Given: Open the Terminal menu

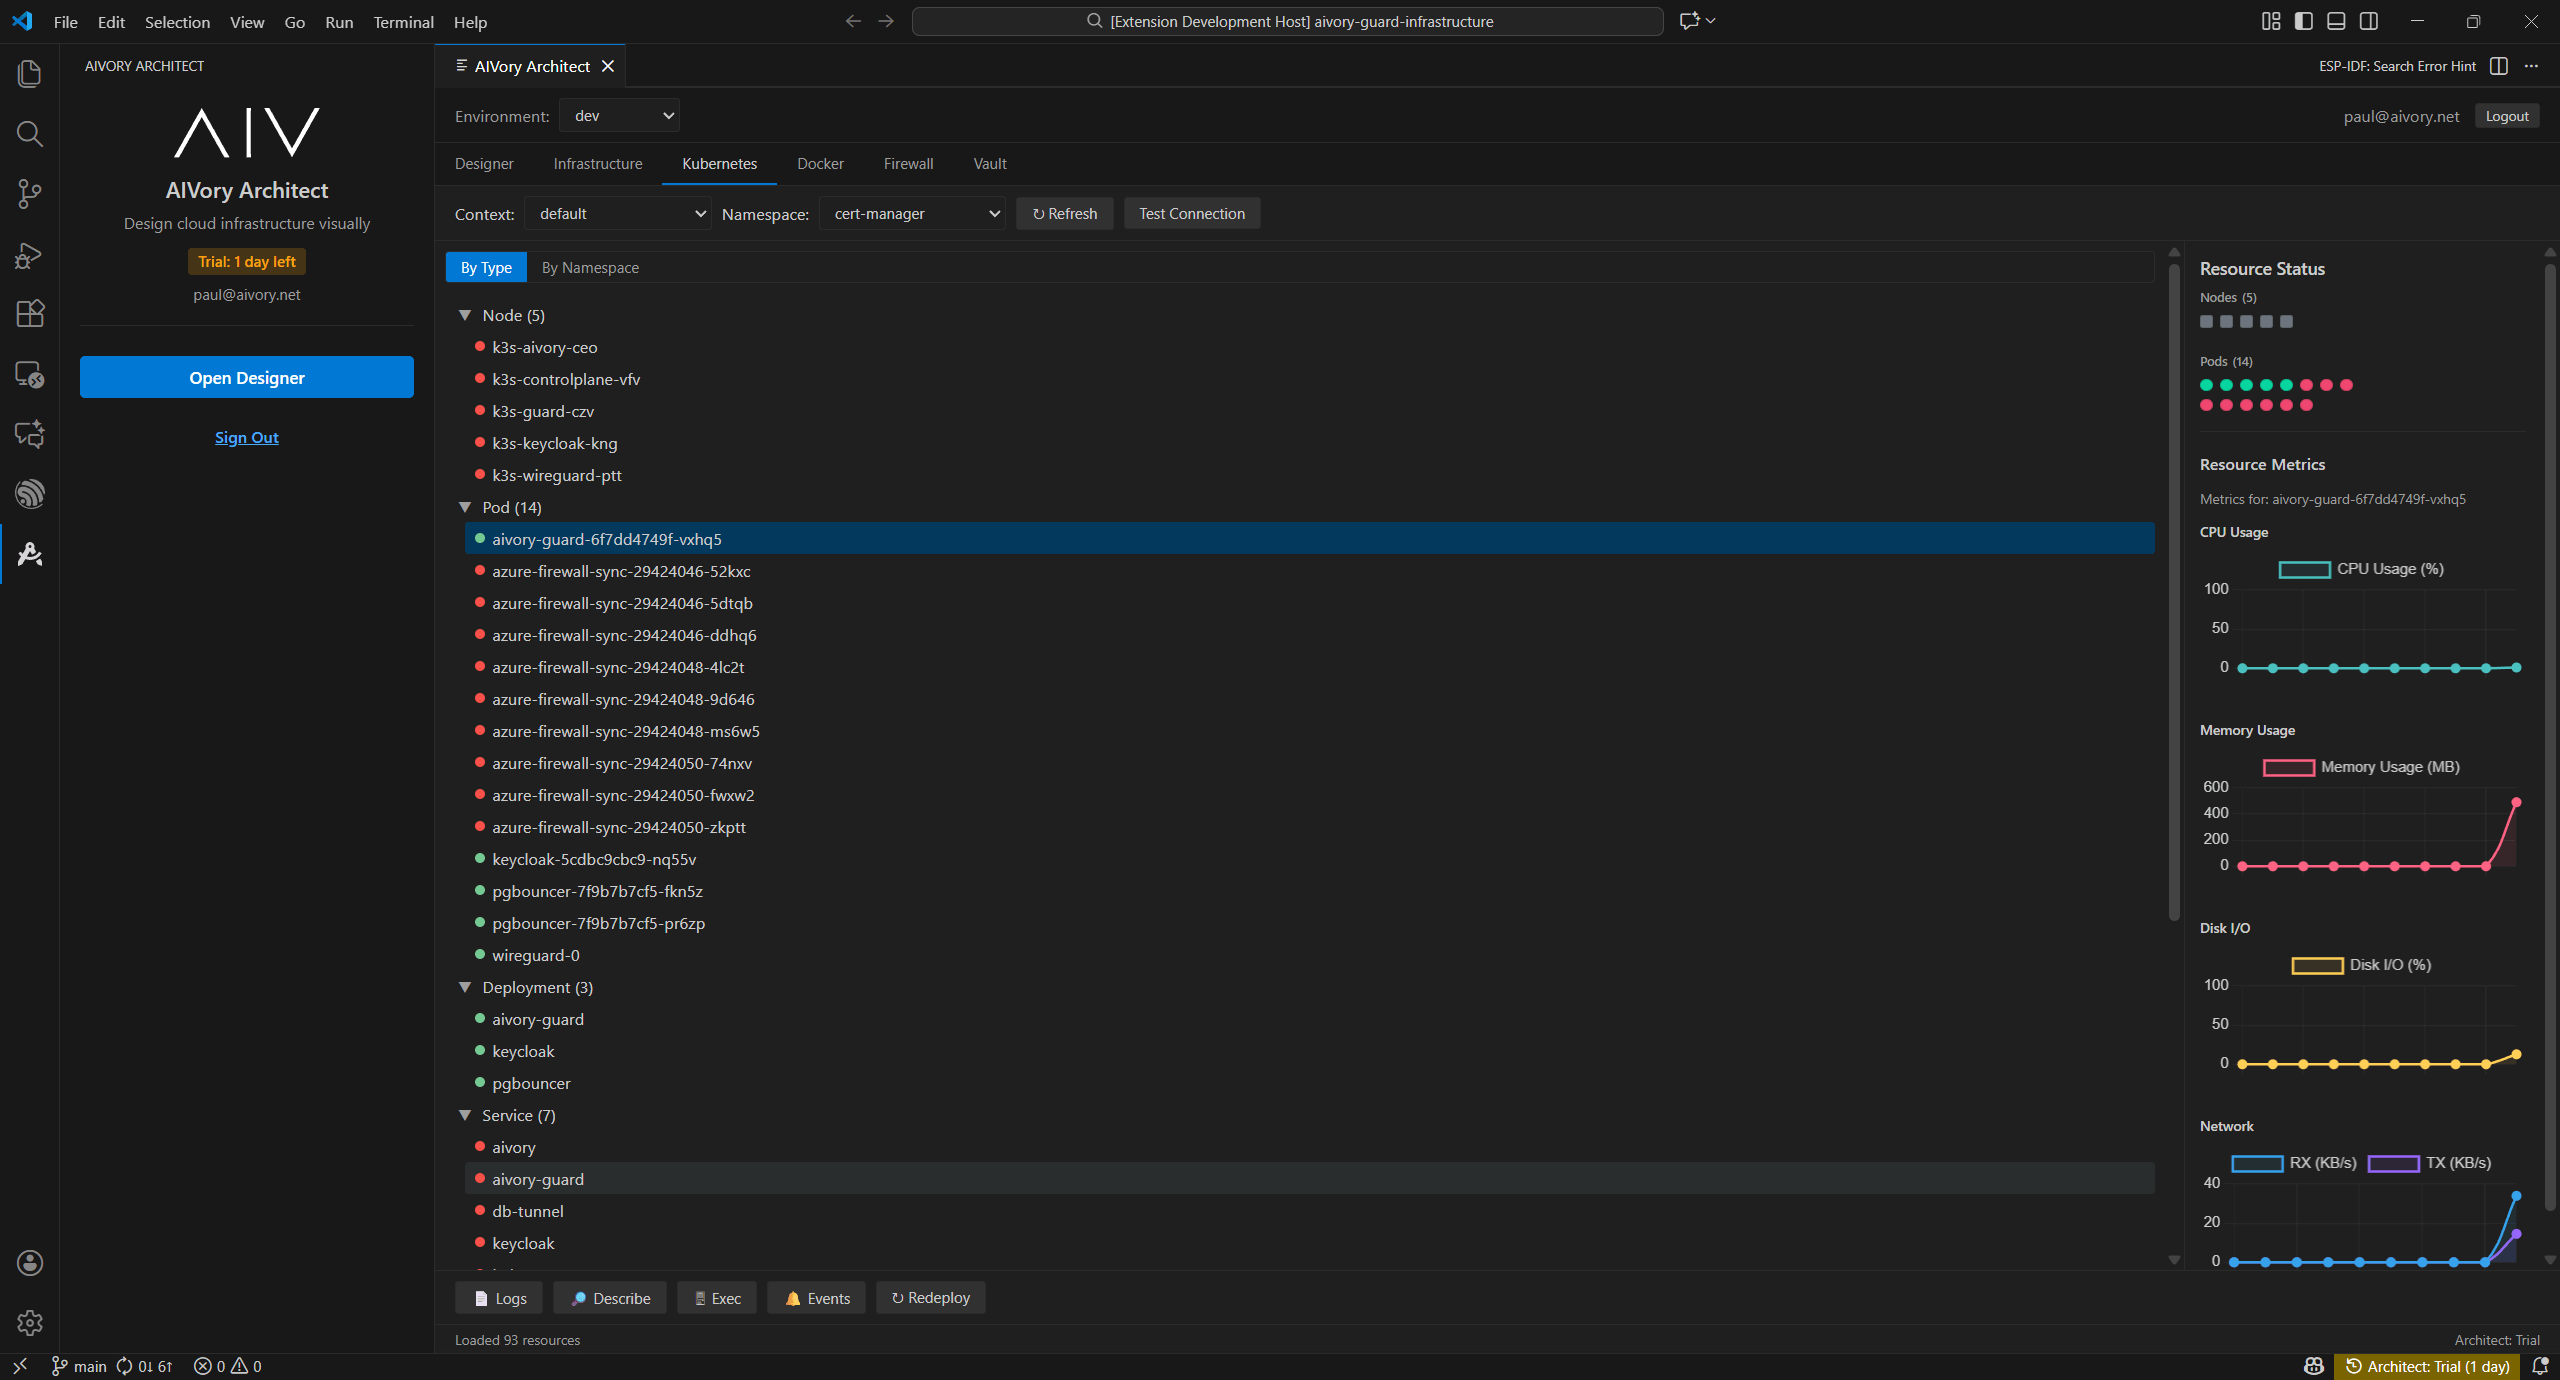Looking at the screenshot, I should coord(403,21).
